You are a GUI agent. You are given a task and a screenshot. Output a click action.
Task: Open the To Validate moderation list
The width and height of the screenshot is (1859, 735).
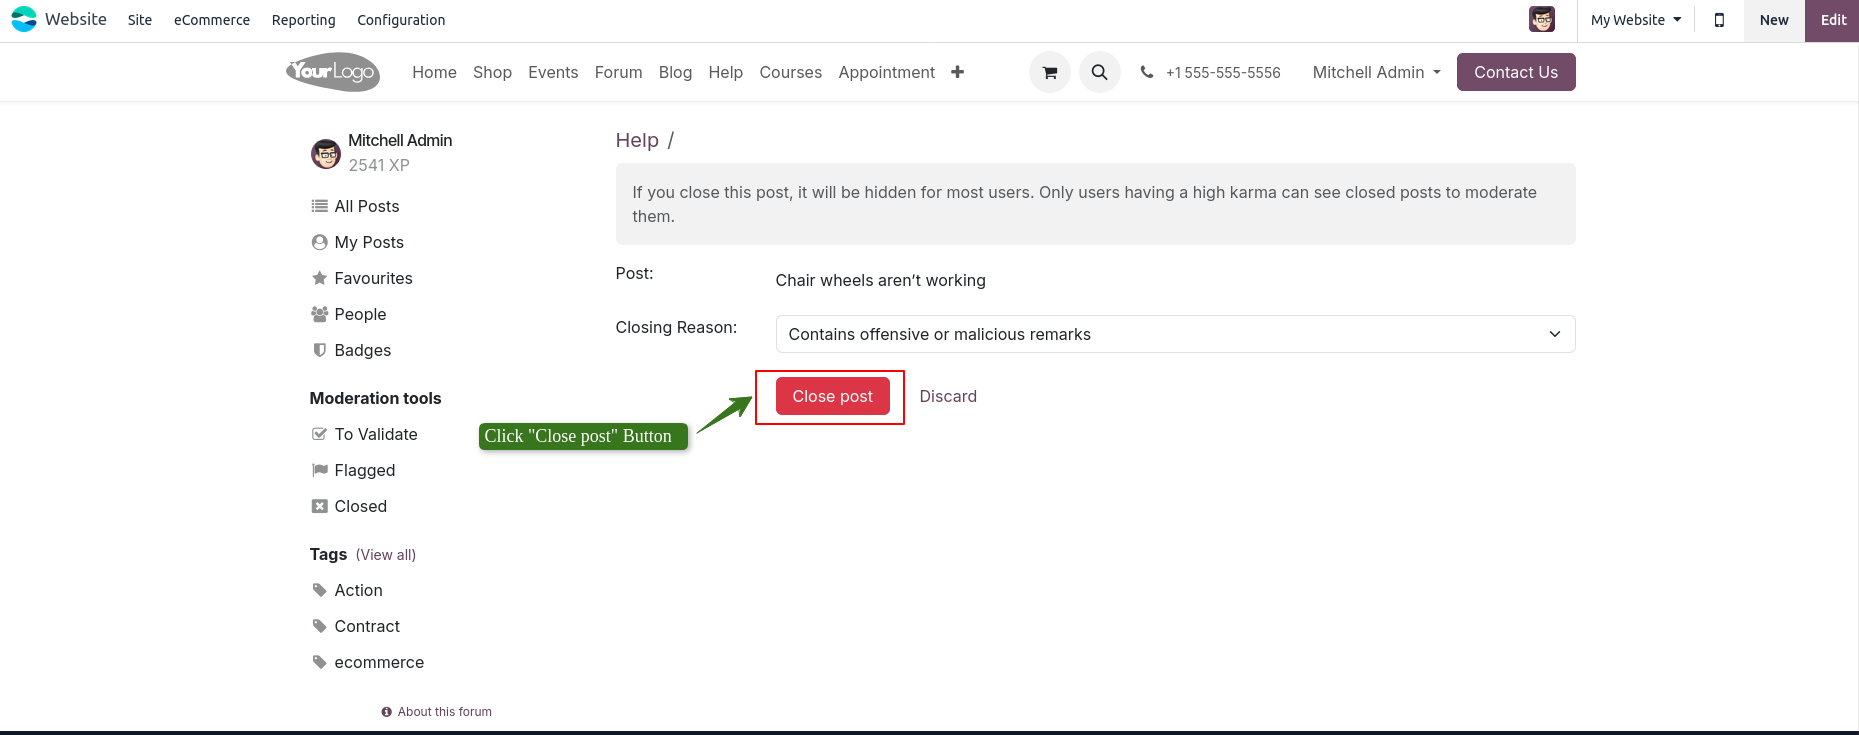(375, 434)
